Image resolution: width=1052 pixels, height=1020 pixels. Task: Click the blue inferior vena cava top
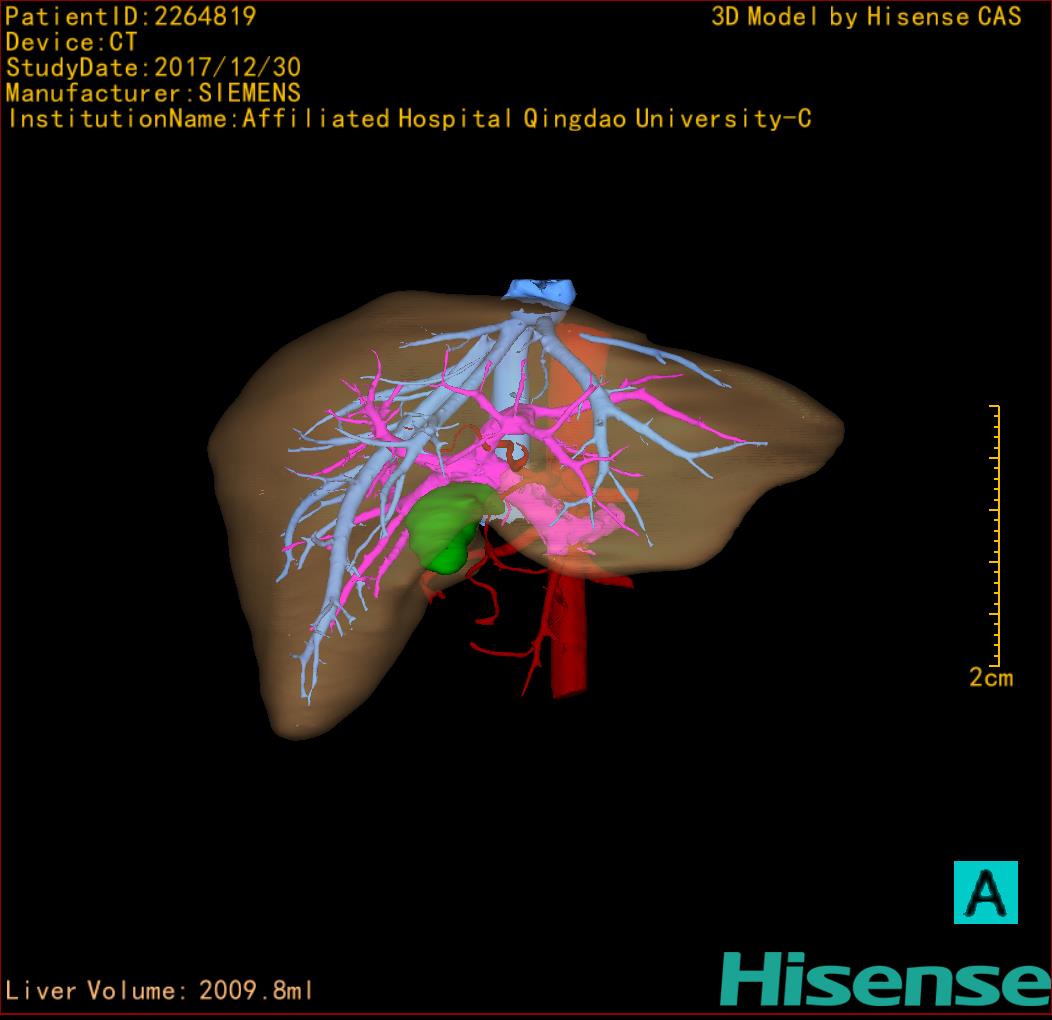click(540, 295)
